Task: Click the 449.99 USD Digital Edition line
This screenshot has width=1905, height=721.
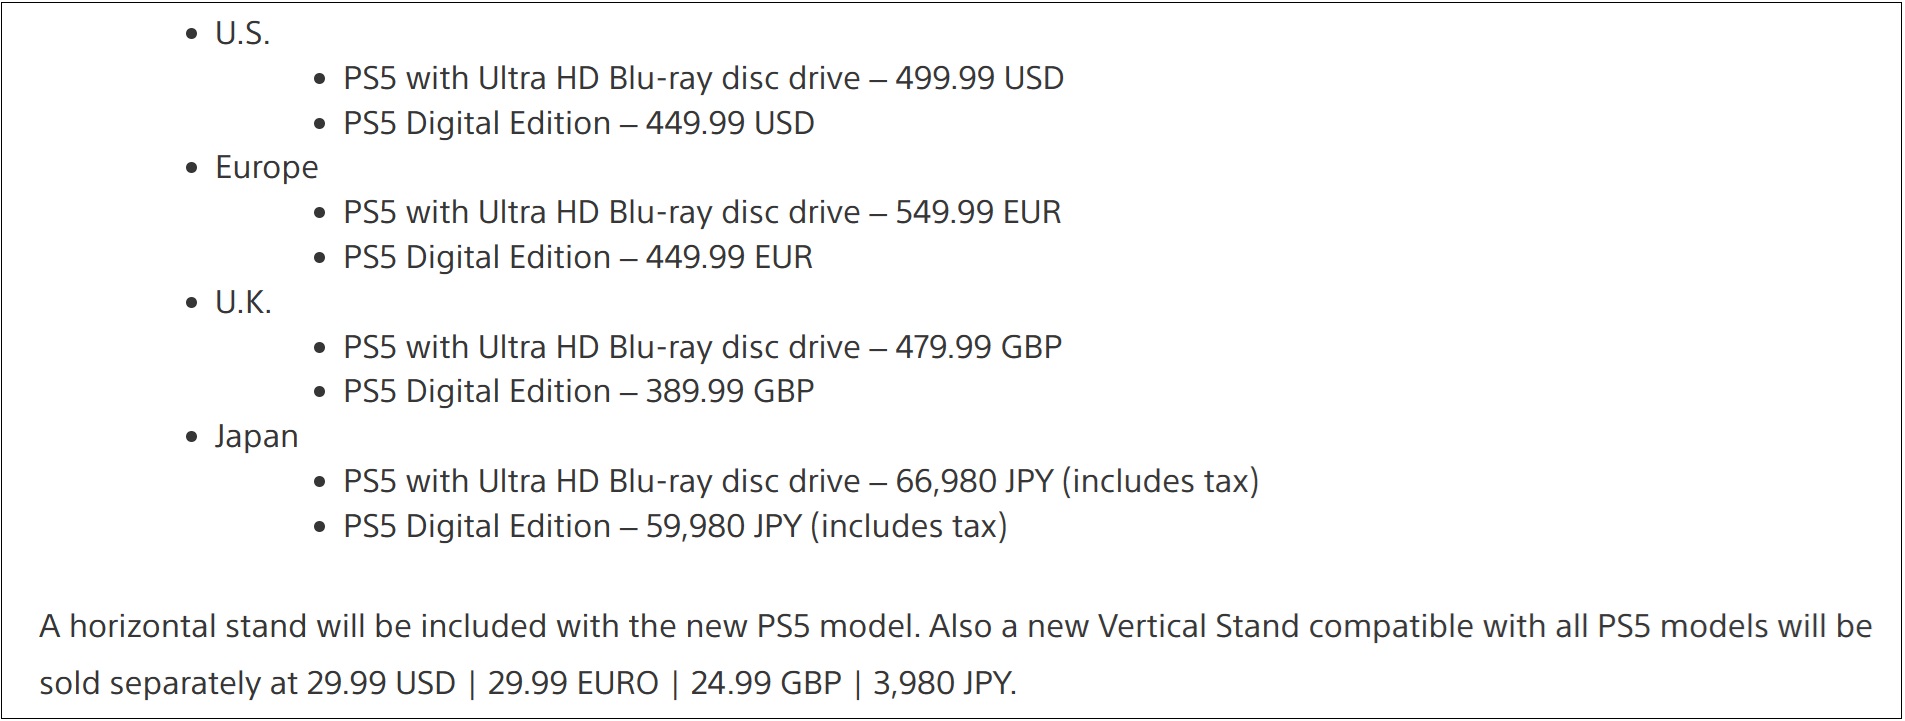Action: point(578,123)
